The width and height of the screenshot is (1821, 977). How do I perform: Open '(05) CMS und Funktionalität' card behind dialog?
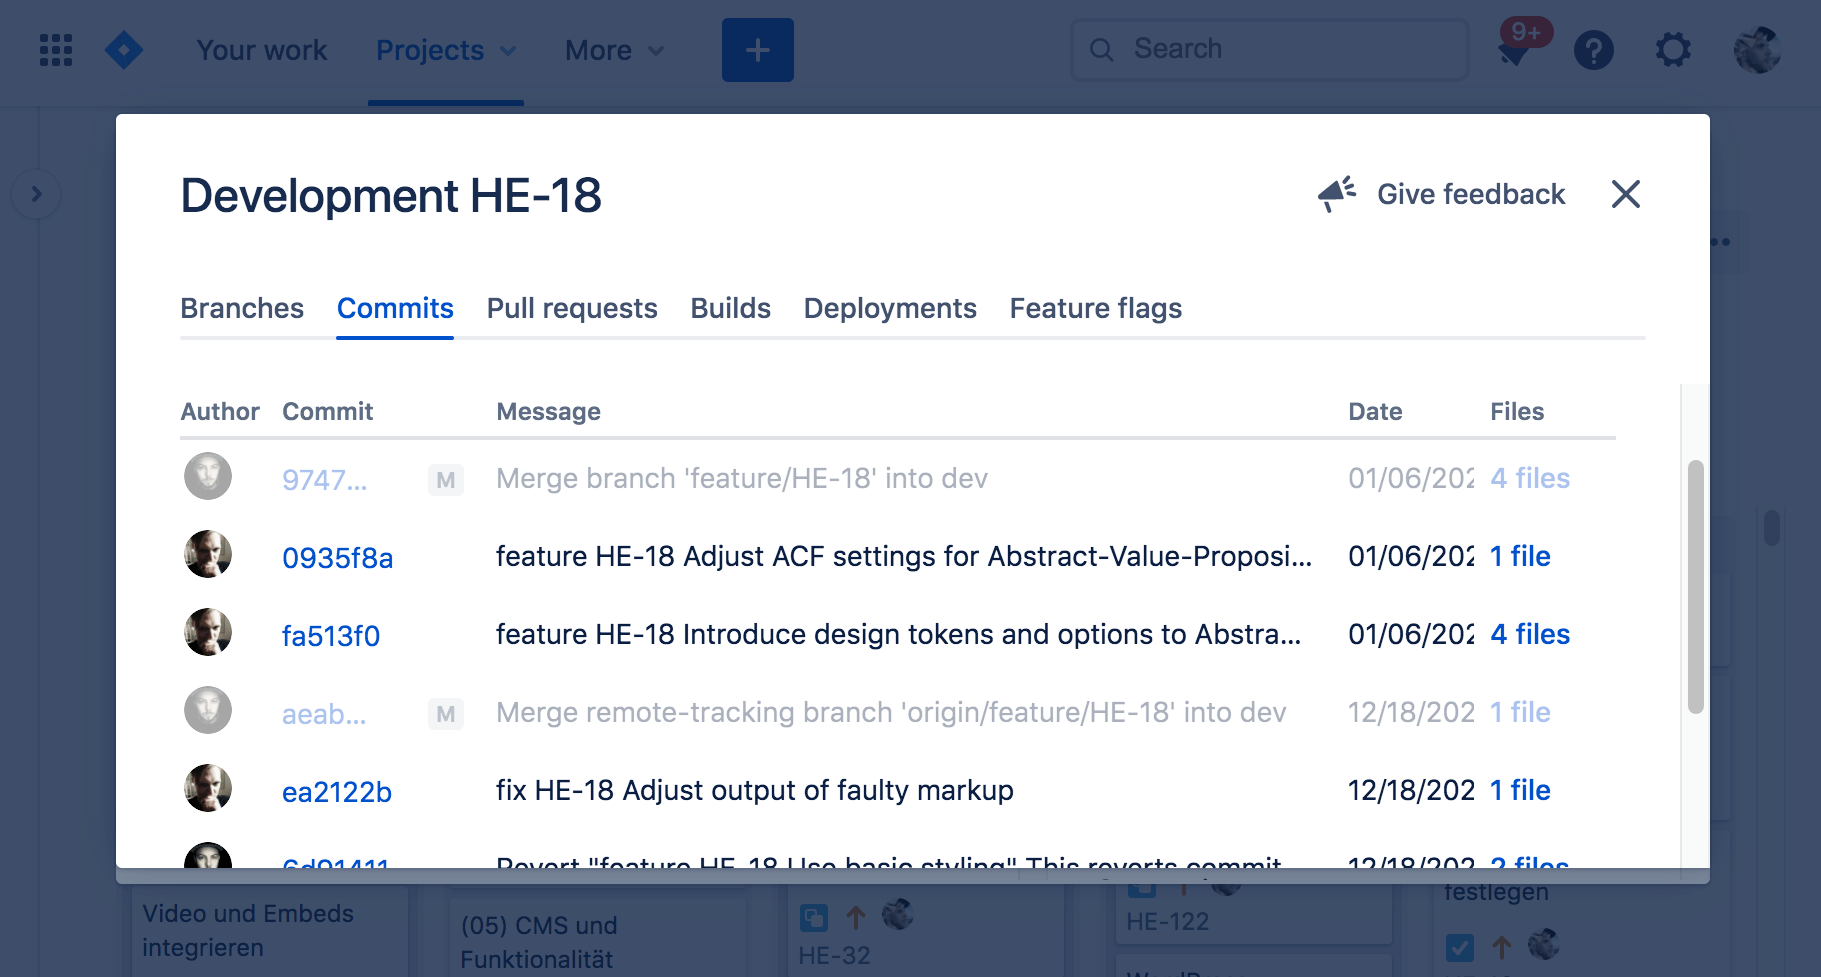pos(539,942)
